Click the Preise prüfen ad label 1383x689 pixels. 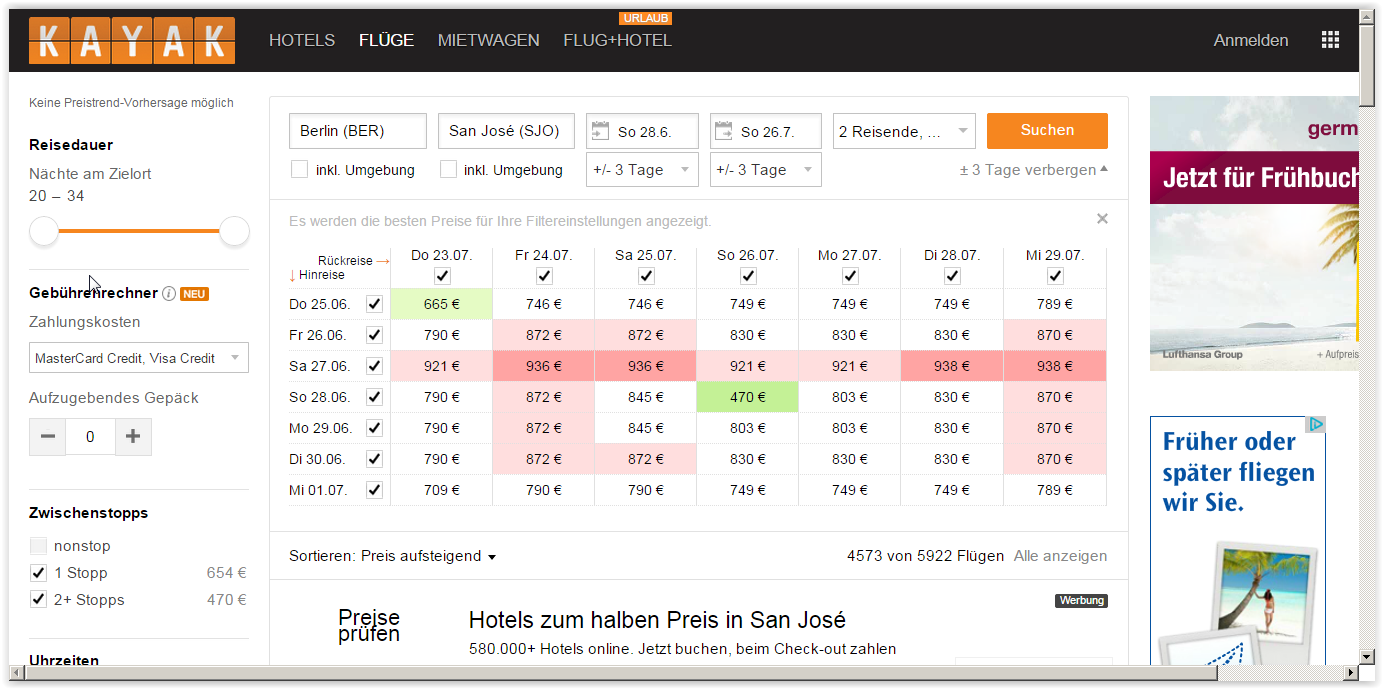pos(369,626)
